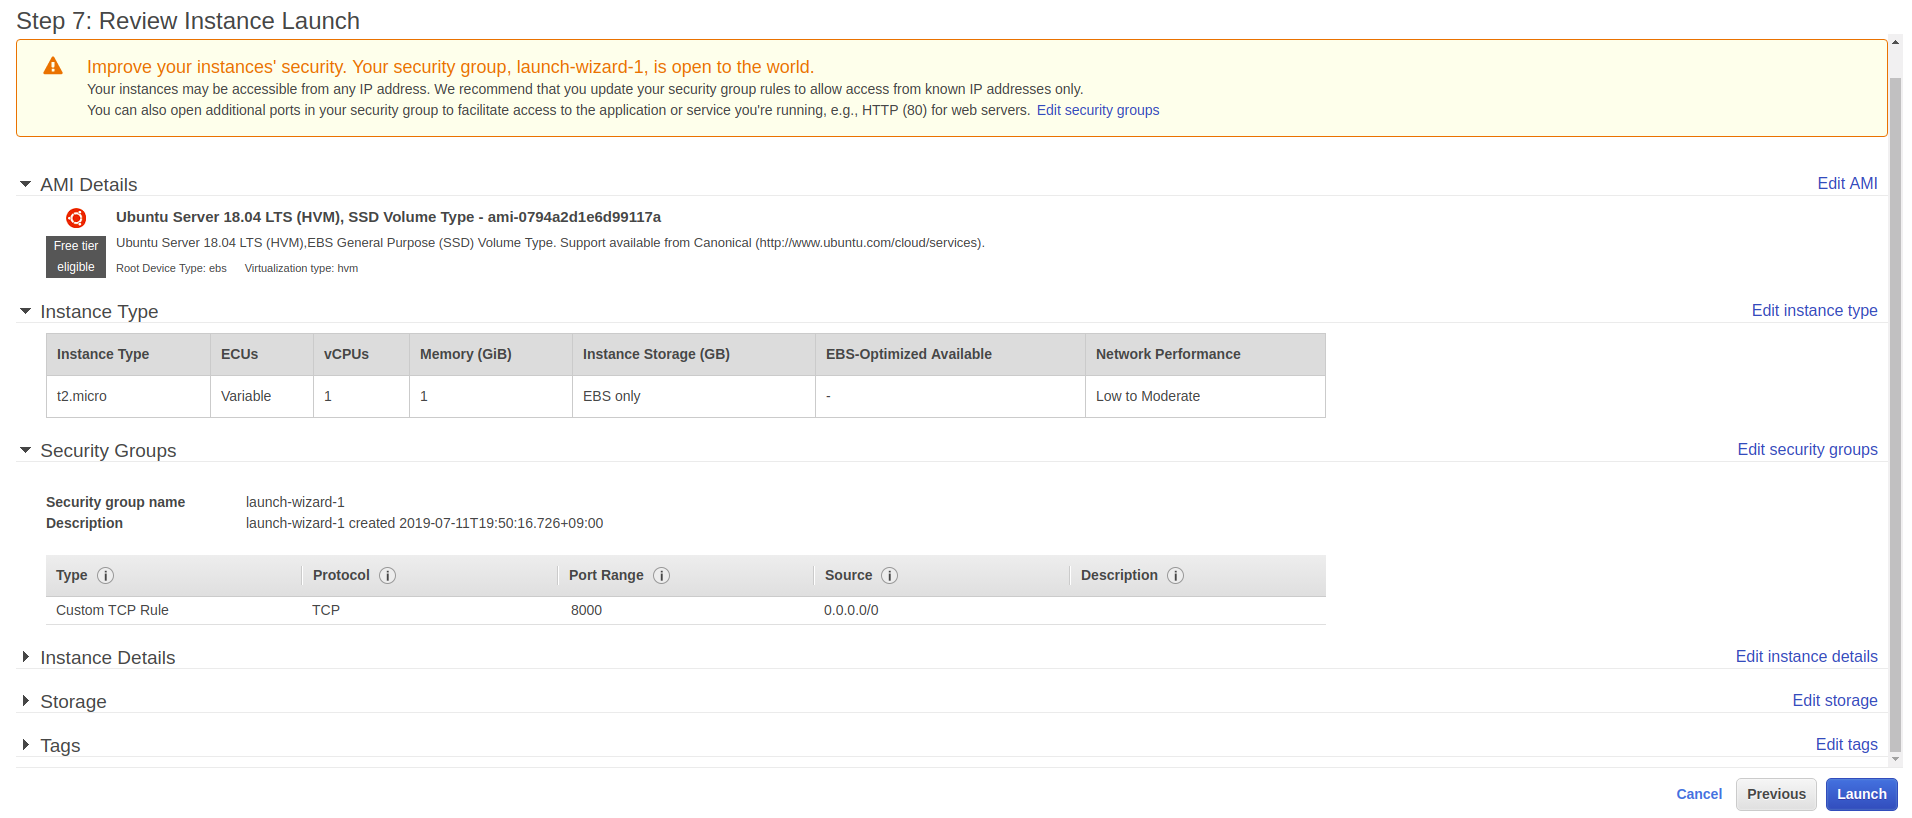Click the Ubuntu logo icon
The height and width of the screenshot is (818, 1912).
[x=76, y=218]
